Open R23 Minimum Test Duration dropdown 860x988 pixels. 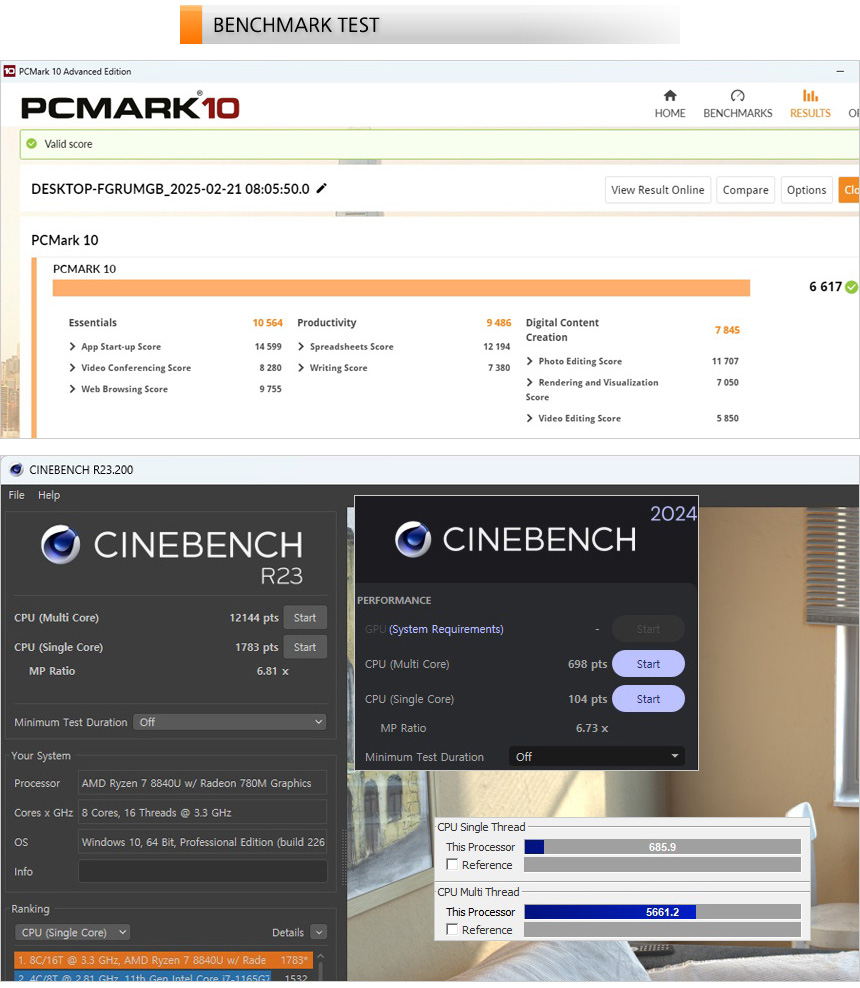coord(230,722)
